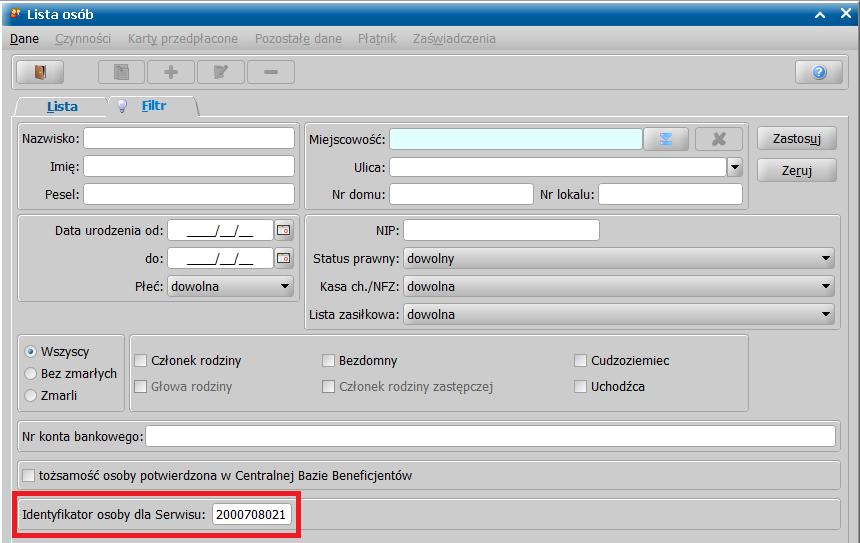Image resolution: width=860 pixels, height=543 pixels.
Task: Check the Cudzoziemiec checkbox
Action: point(580,360)
